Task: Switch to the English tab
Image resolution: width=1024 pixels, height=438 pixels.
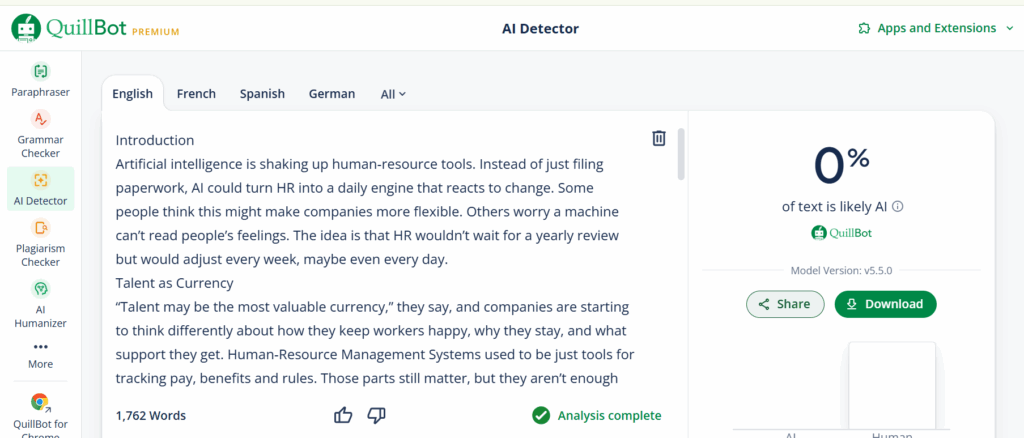Action: tap(133, 94)
